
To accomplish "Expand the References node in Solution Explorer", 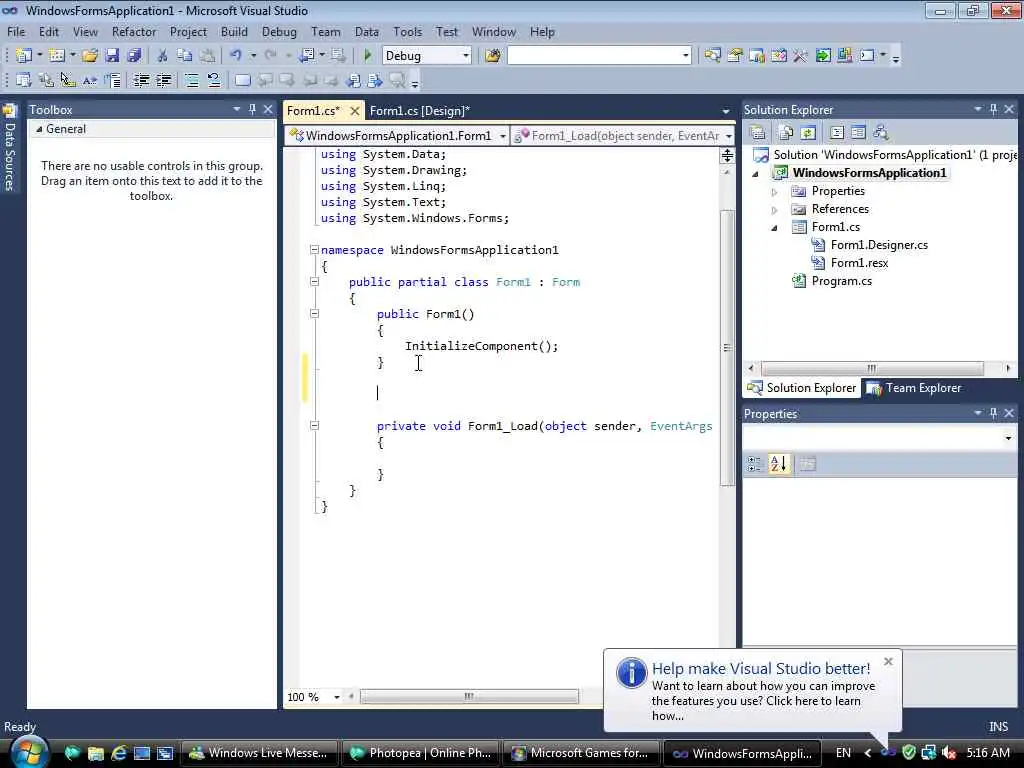I will [x=775, y=210].
